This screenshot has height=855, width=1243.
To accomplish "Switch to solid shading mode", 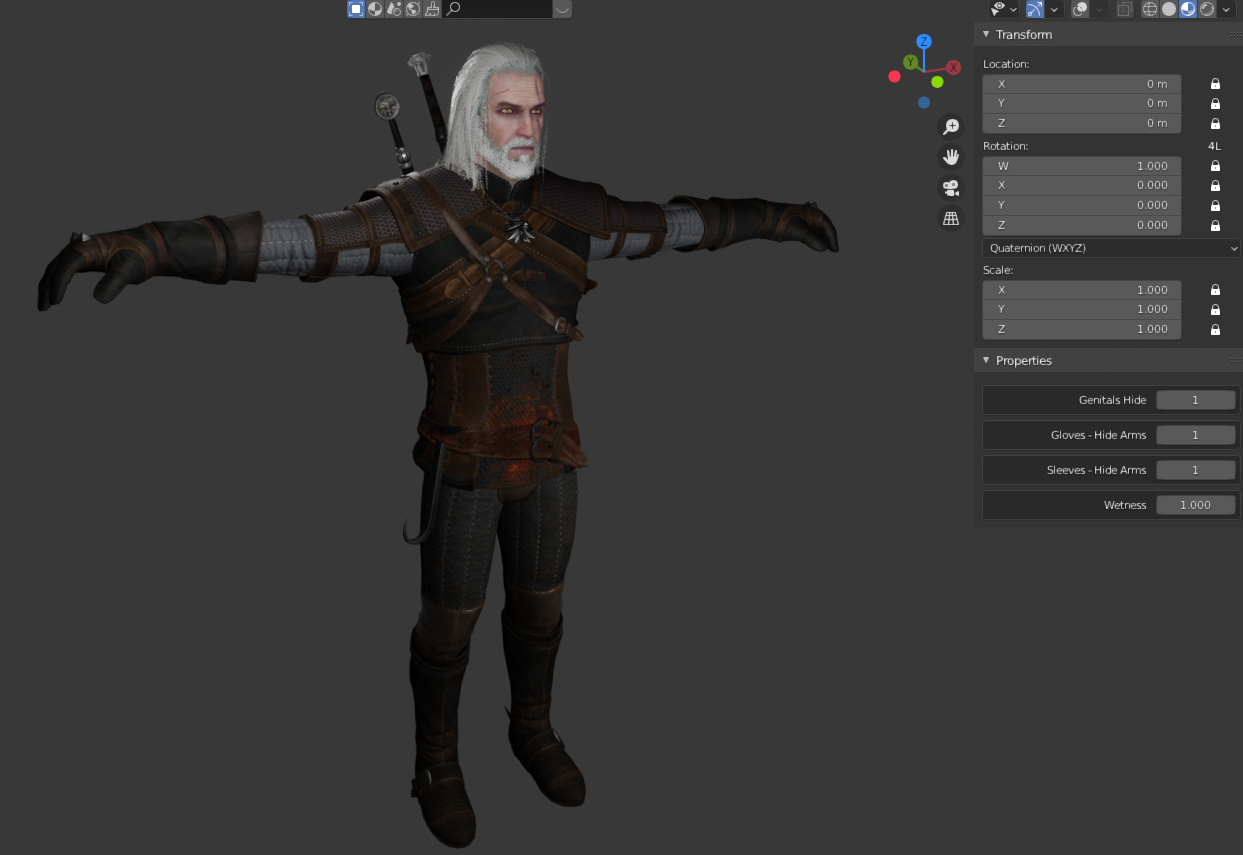I will click(x=1169, y=9).
